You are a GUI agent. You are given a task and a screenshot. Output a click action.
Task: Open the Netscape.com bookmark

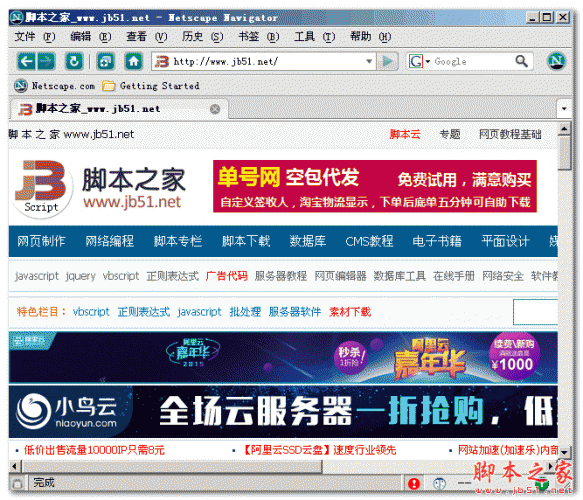[x=55, y=86]
